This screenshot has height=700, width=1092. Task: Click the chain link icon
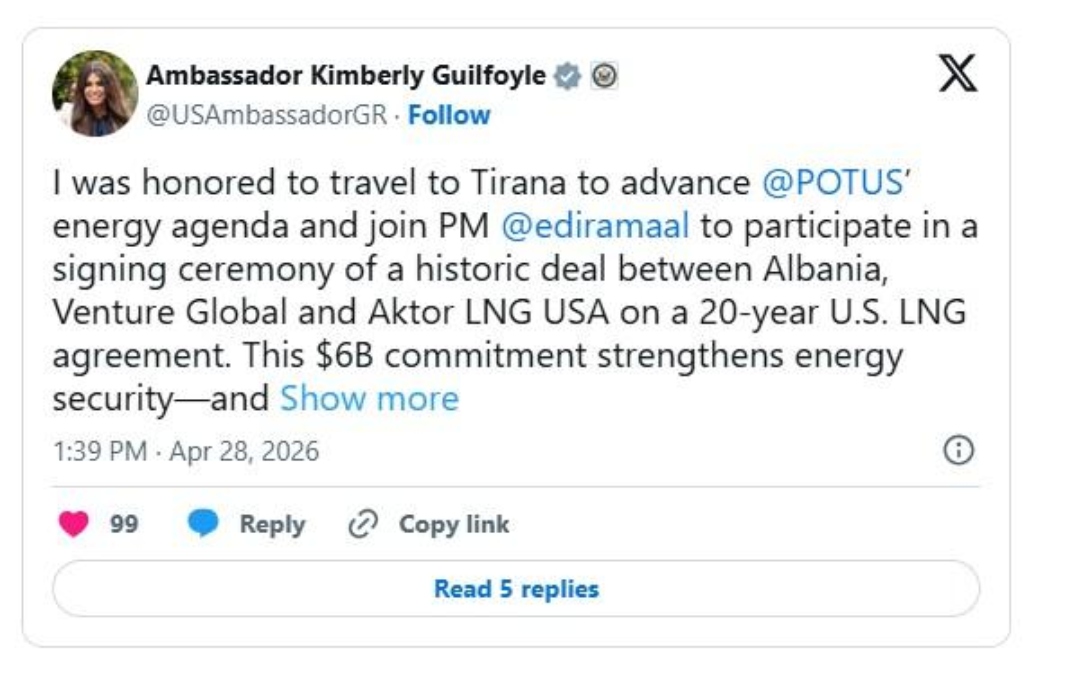tap(361, 525)
